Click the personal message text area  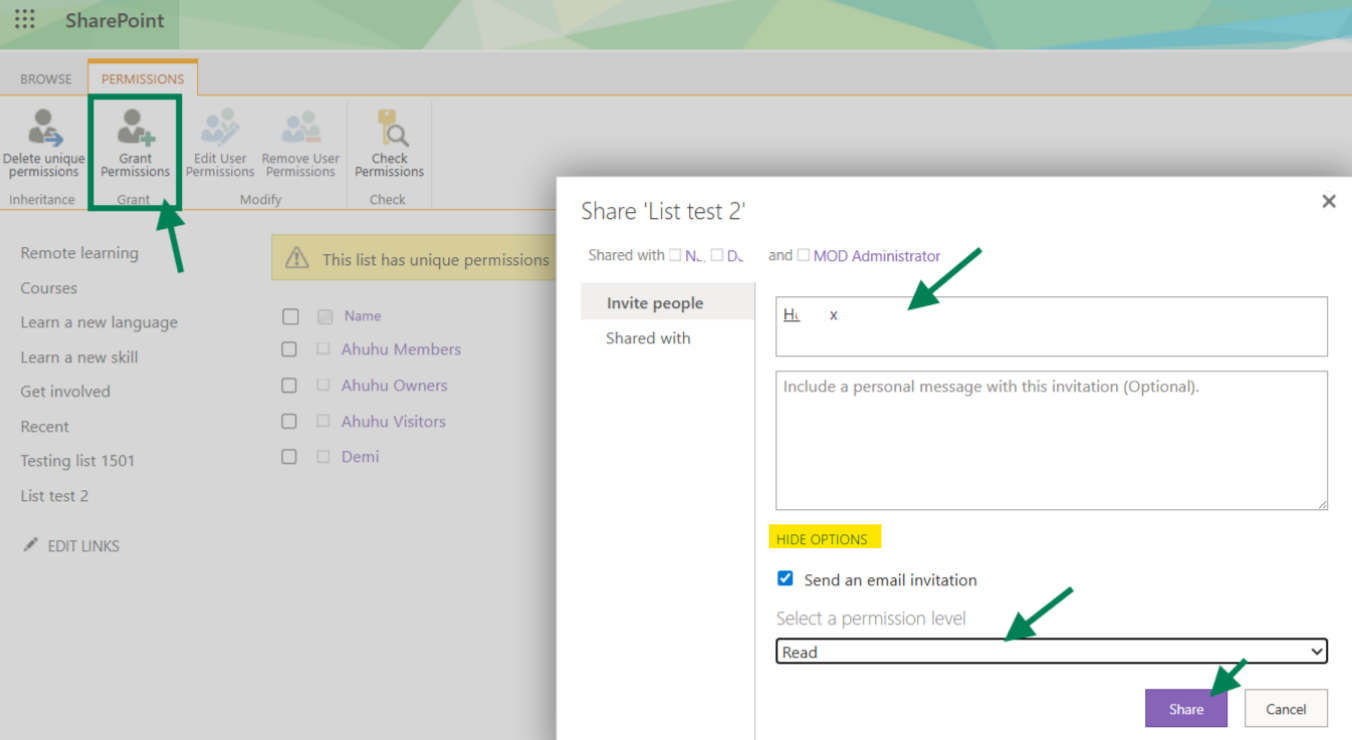pyautogui.click(x=1052, y=441)
